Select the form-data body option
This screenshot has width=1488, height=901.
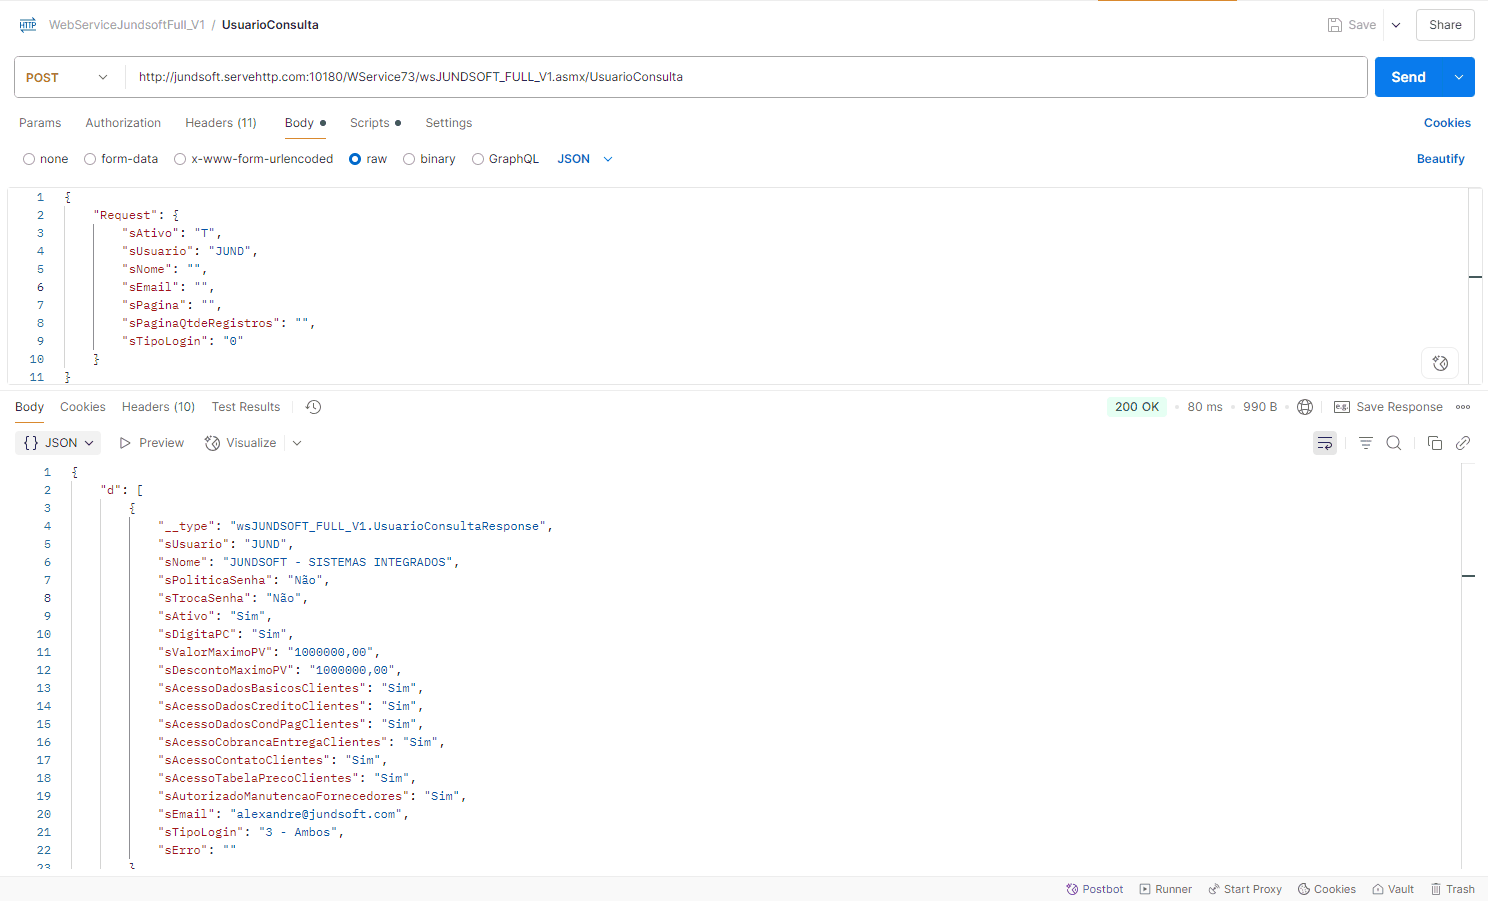click(90, 159)
